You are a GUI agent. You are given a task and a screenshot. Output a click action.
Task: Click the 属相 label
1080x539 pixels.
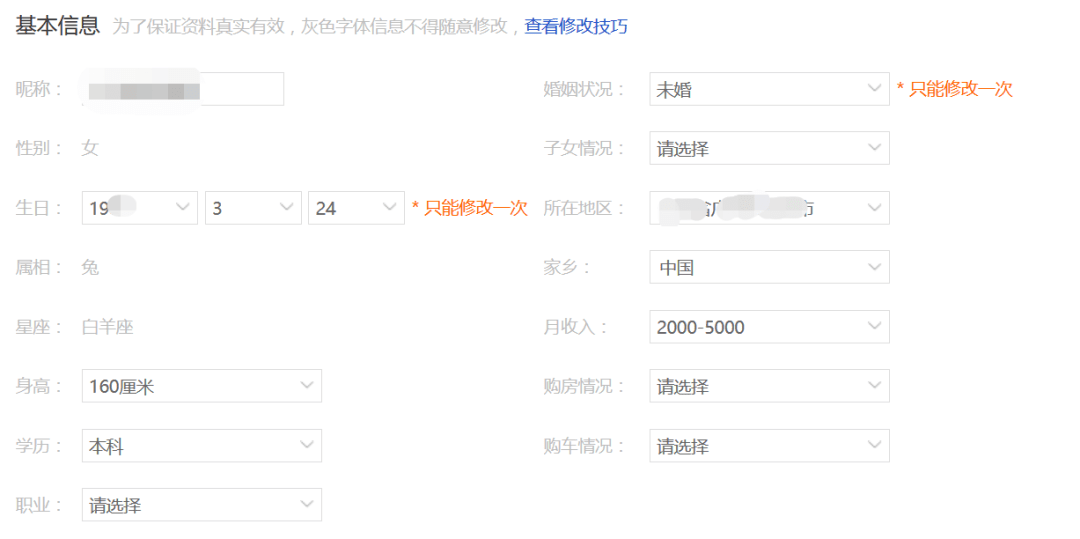(x=39, y=267)
